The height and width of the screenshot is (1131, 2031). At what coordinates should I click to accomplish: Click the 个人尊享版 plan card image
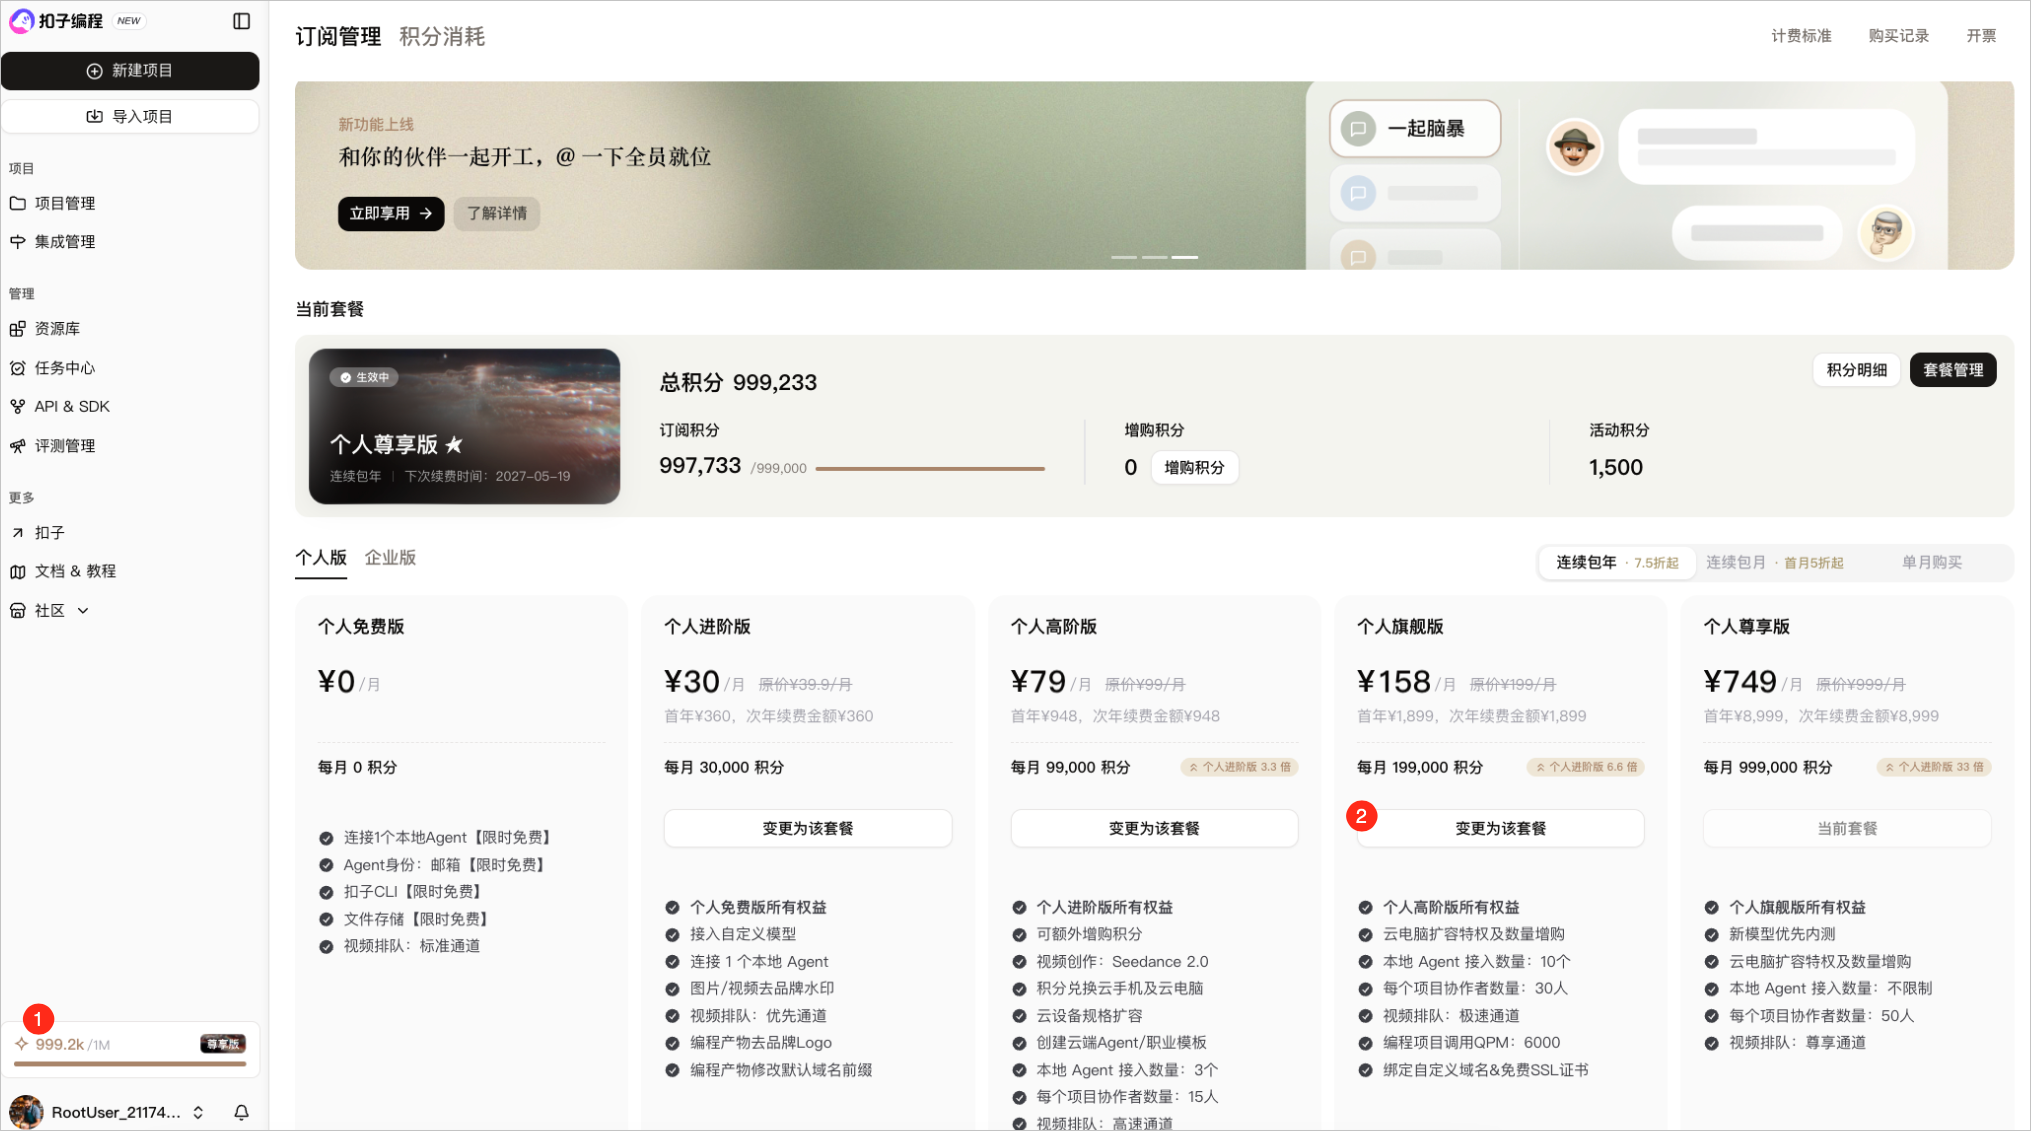[x=464, y=426]
